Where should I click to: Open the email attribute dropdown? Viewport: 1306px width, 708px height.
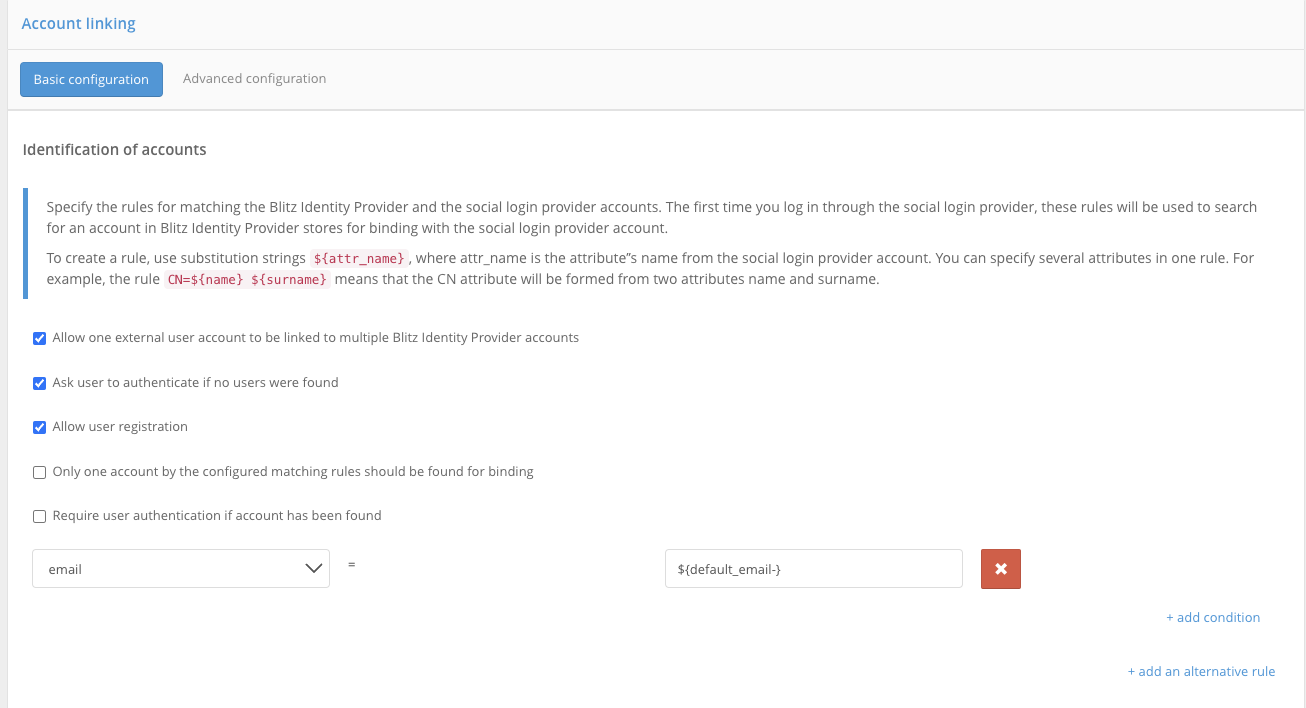tap(181, 568)
